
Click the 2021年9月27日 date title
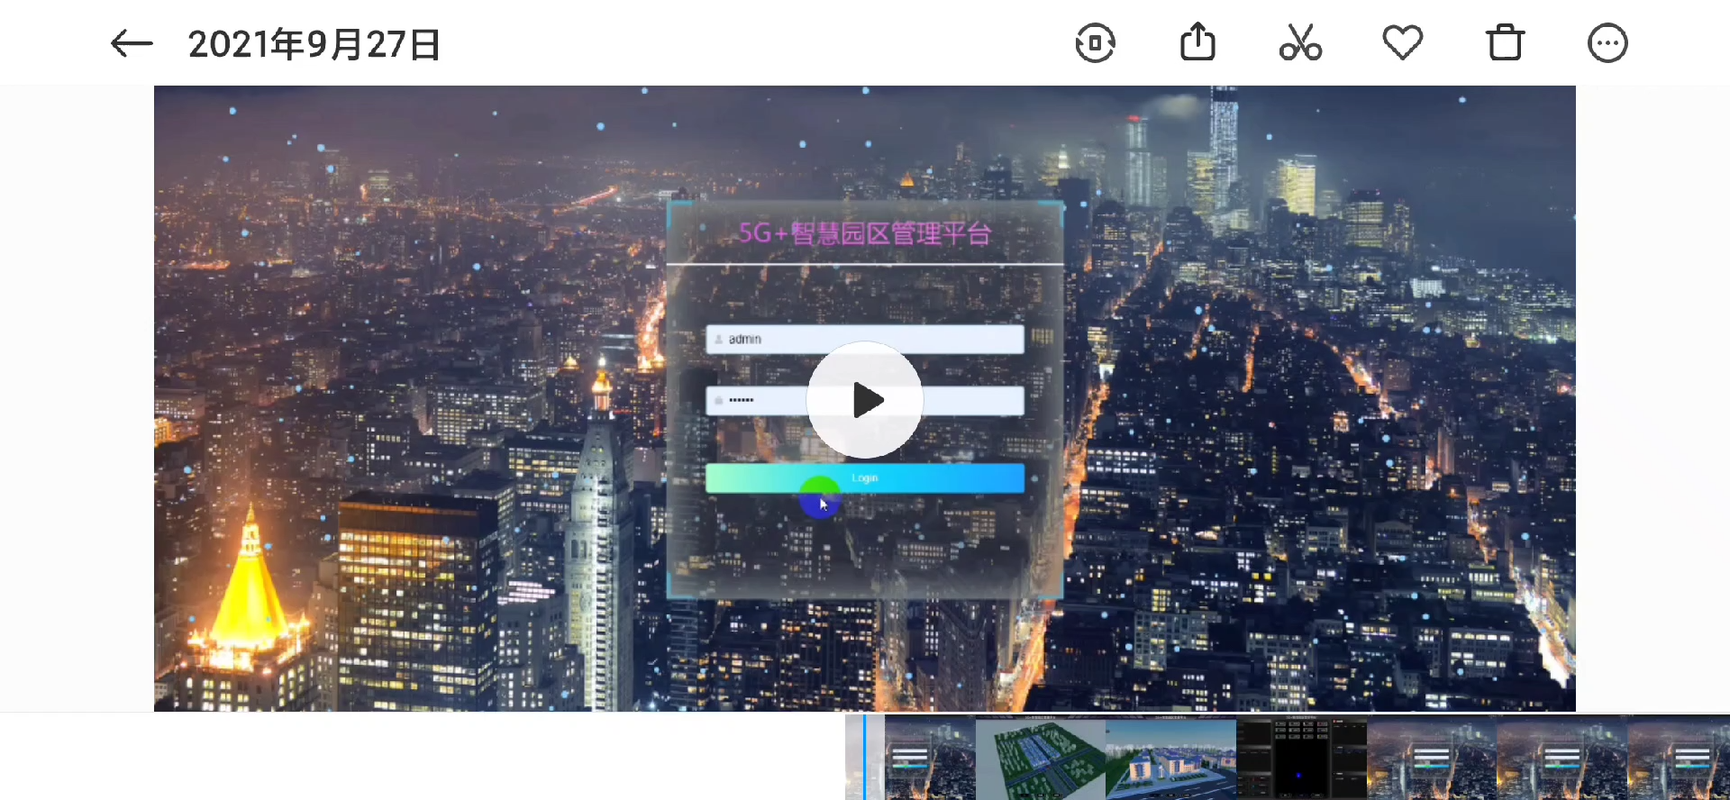click(x=314, y=45)
